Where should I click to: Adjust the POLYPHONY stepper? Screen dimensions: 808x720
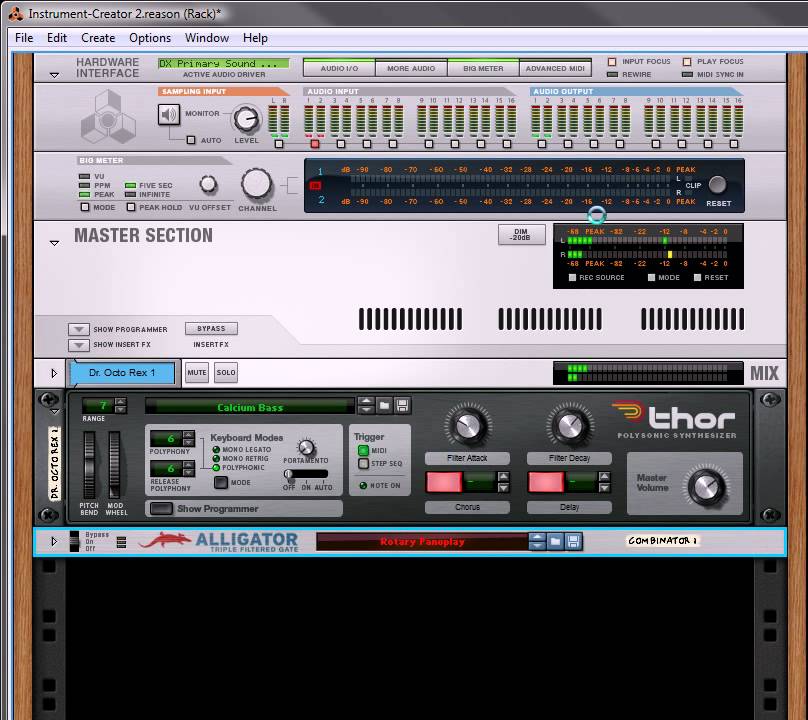click(x=189, y=439)
